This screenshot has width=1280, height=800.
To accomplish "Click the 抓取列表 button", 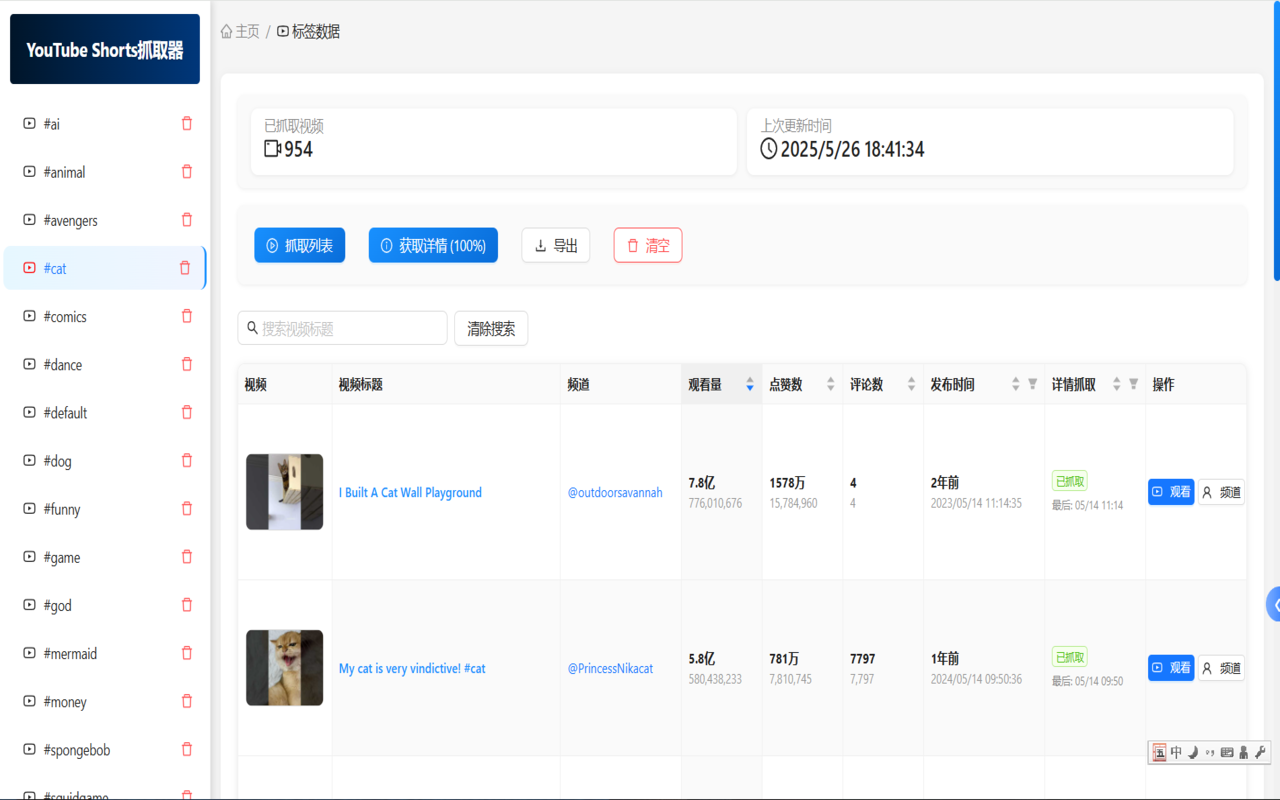I will point(299,245).
